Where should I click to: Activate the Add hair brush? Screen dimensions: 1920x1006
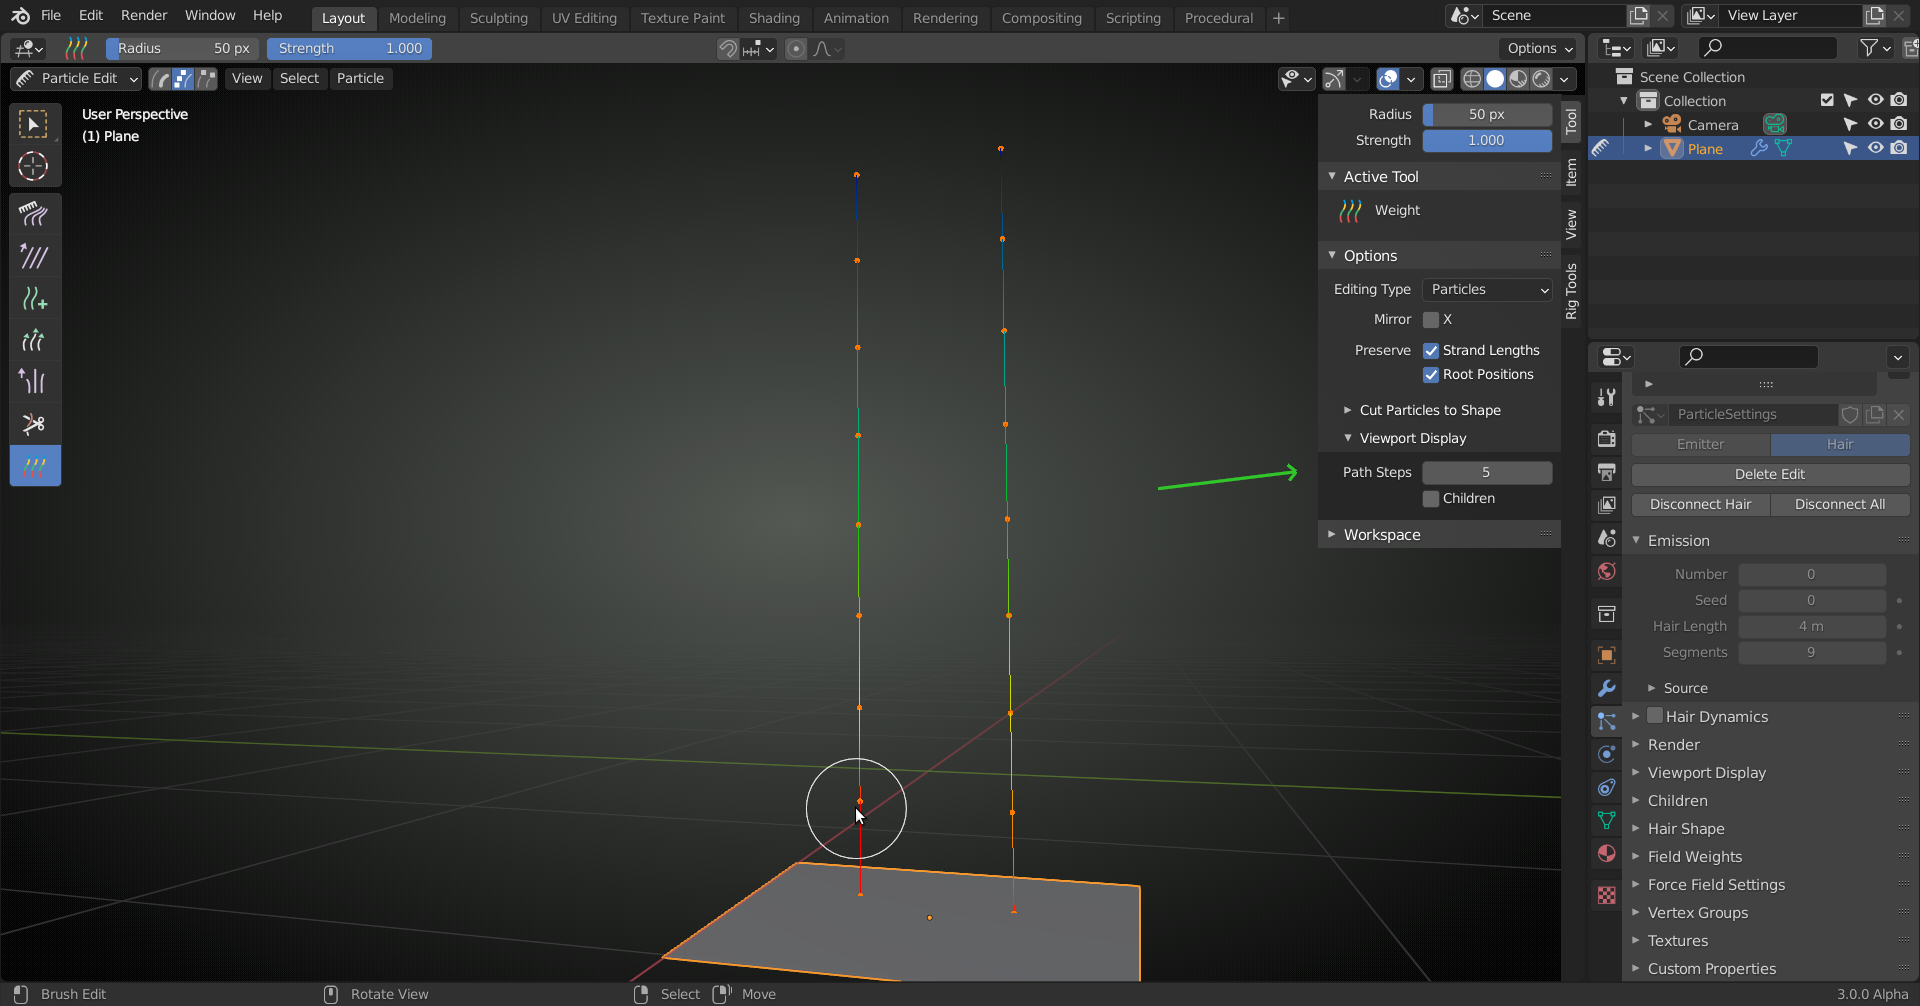pos(34,298)
